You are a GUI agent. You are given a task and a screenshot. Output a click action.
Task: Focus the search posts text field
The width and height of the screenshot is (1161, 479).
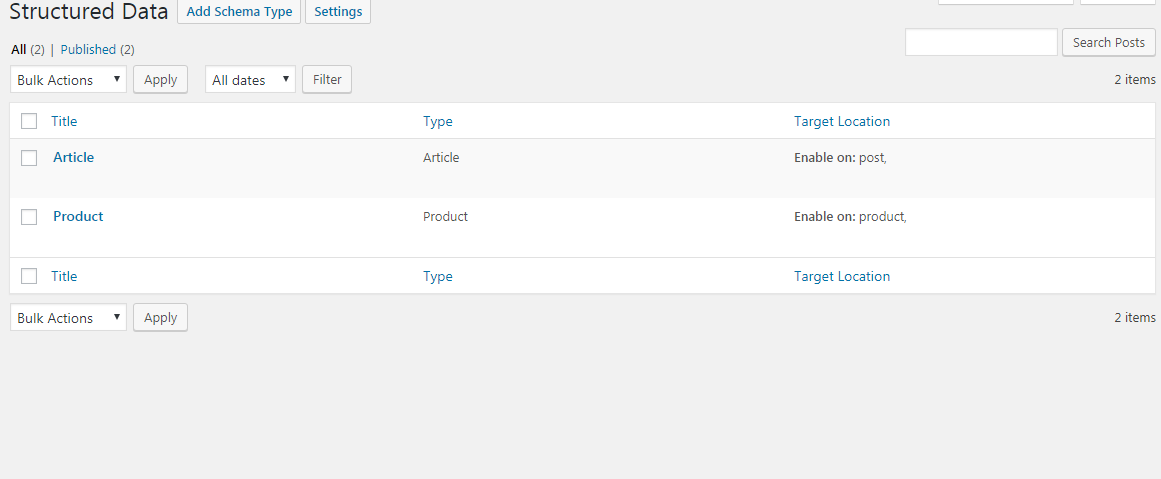[x=981, y=42]
